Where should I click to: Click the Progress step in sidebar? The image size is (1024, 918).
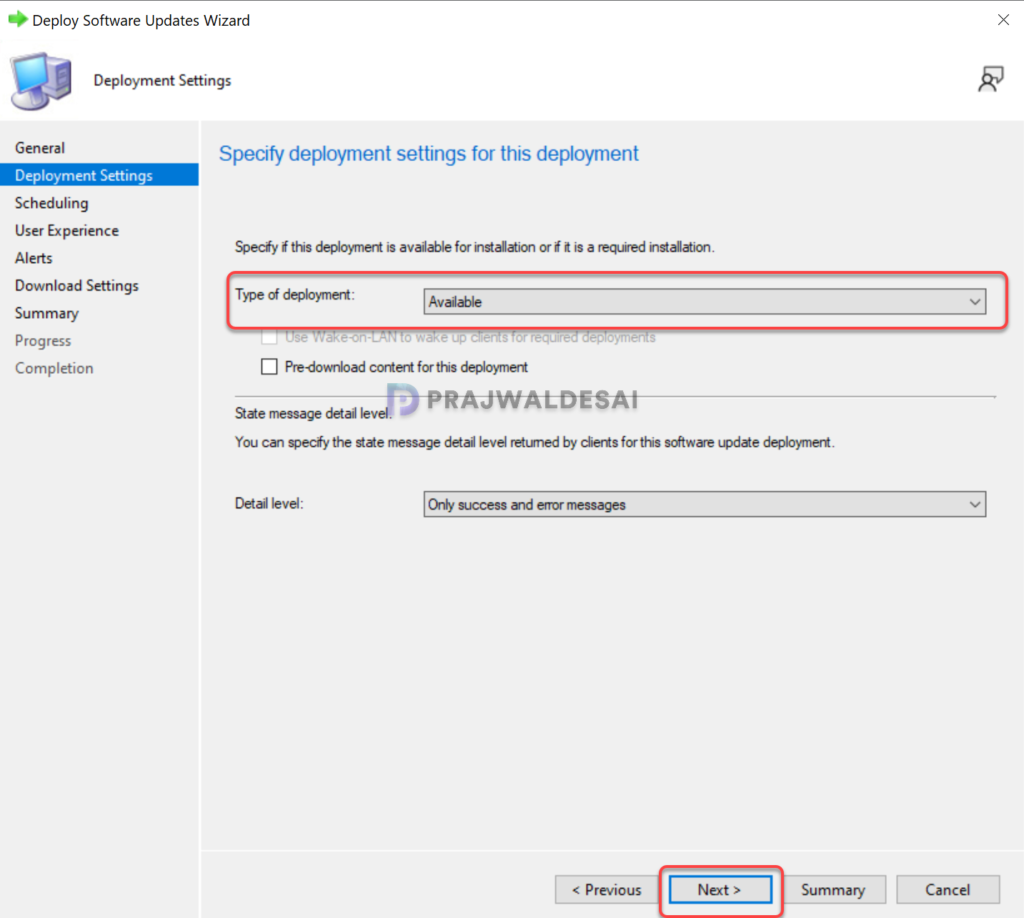(x=42, y=341)
